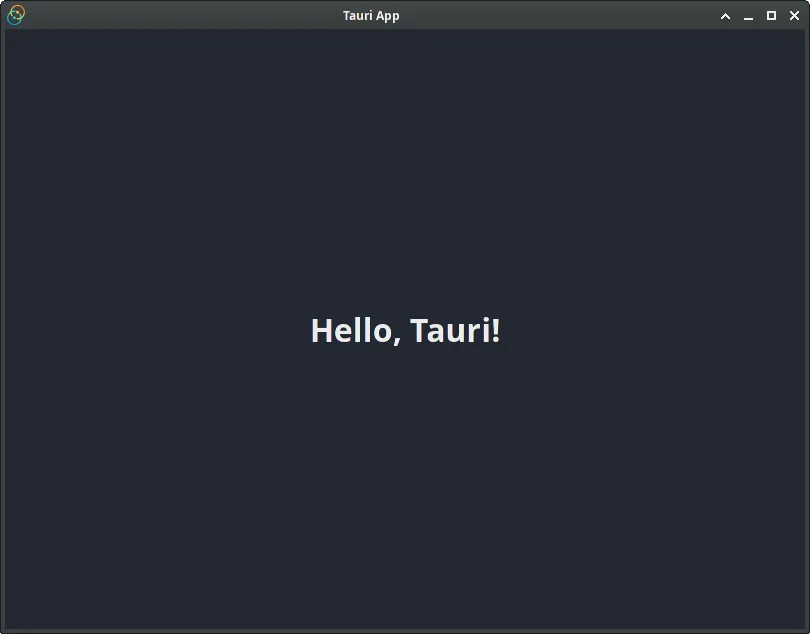This screenshot has width=810, height=634.
Task: Close the Tauri App window
Action: (794, 16)
